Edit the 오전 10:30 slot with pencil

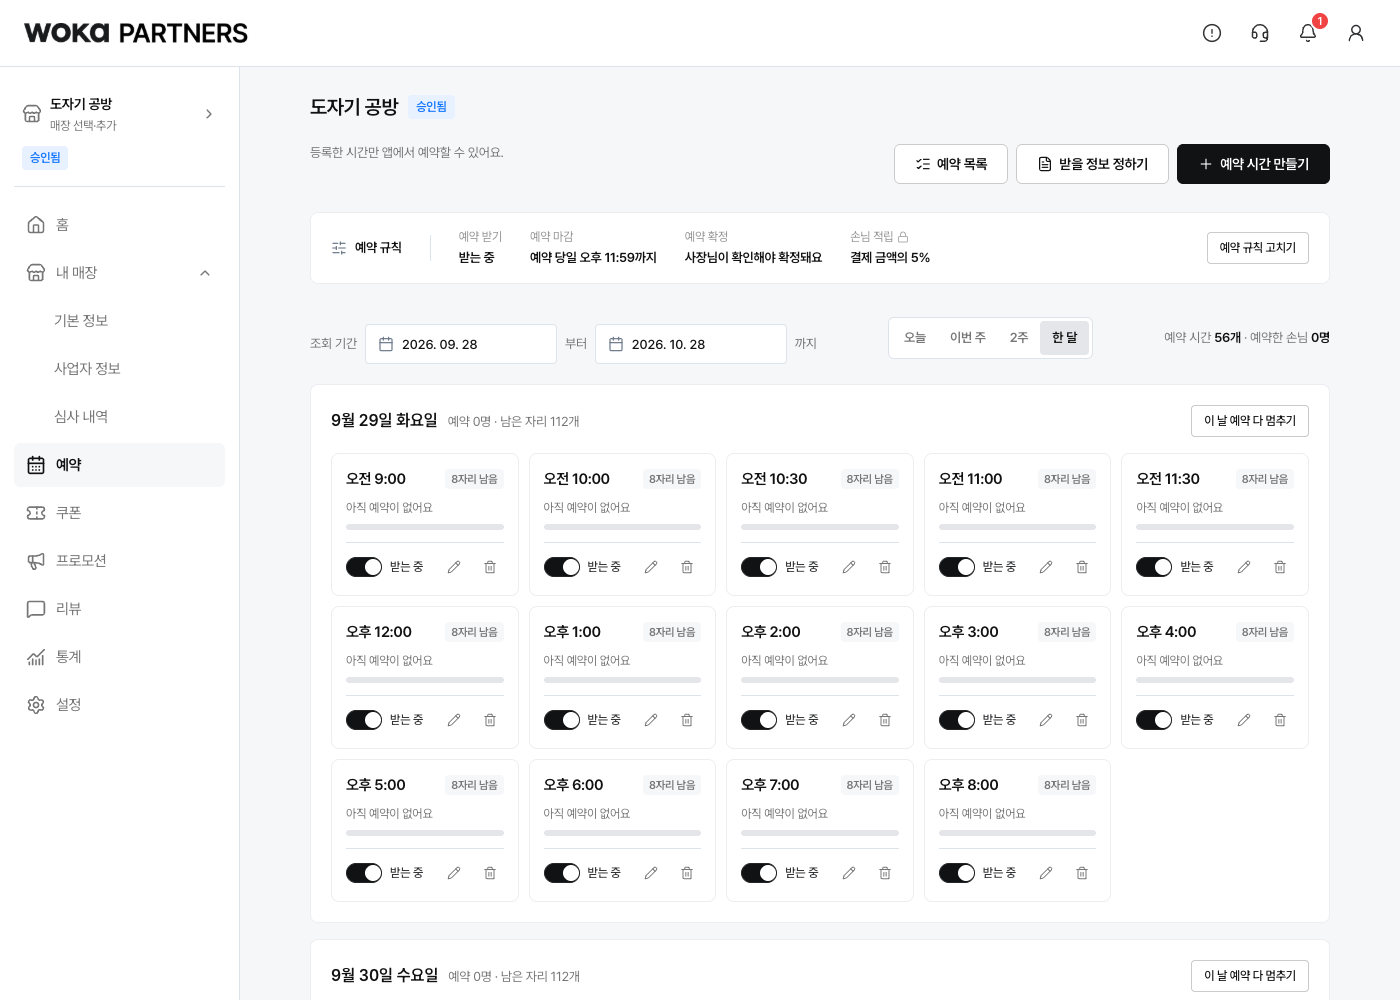[x=849, y=567]
